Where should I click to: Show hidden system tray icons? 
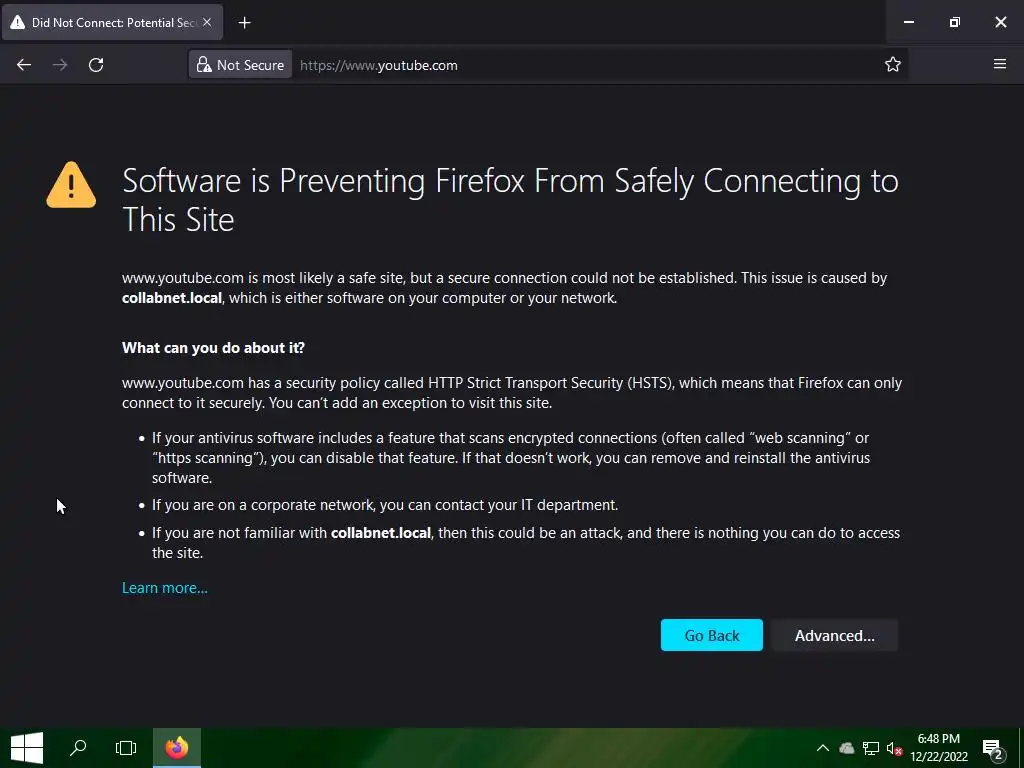(x=822, y=748)
